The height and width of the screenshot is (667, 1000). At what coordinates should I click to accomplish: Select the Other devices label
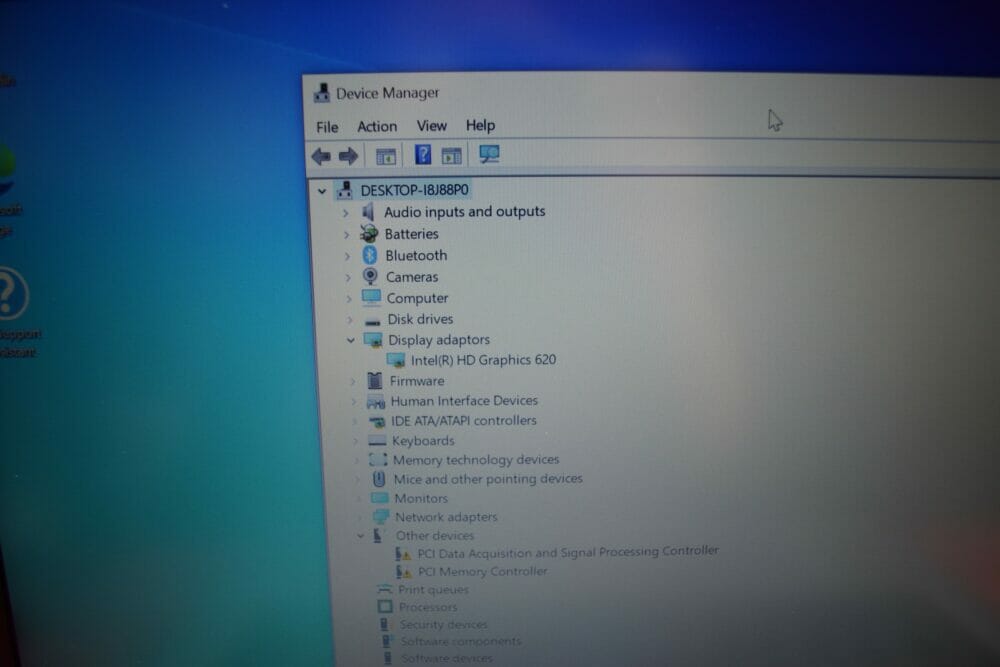pyautogui.click(x=435, y=535)
